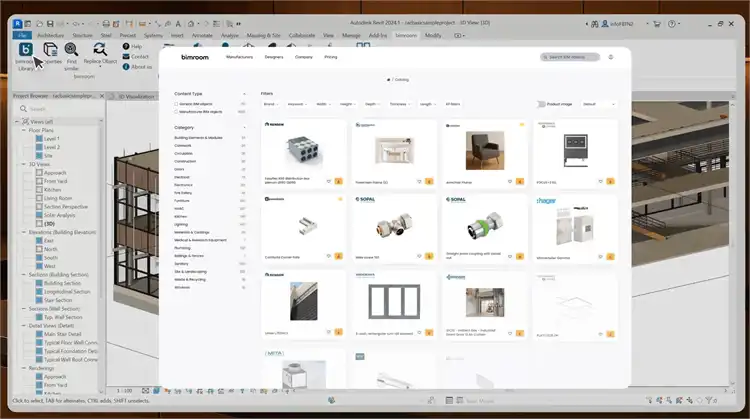
Task: Click the Save icon in quick access toolbar
Action: [x=49, y=23]
